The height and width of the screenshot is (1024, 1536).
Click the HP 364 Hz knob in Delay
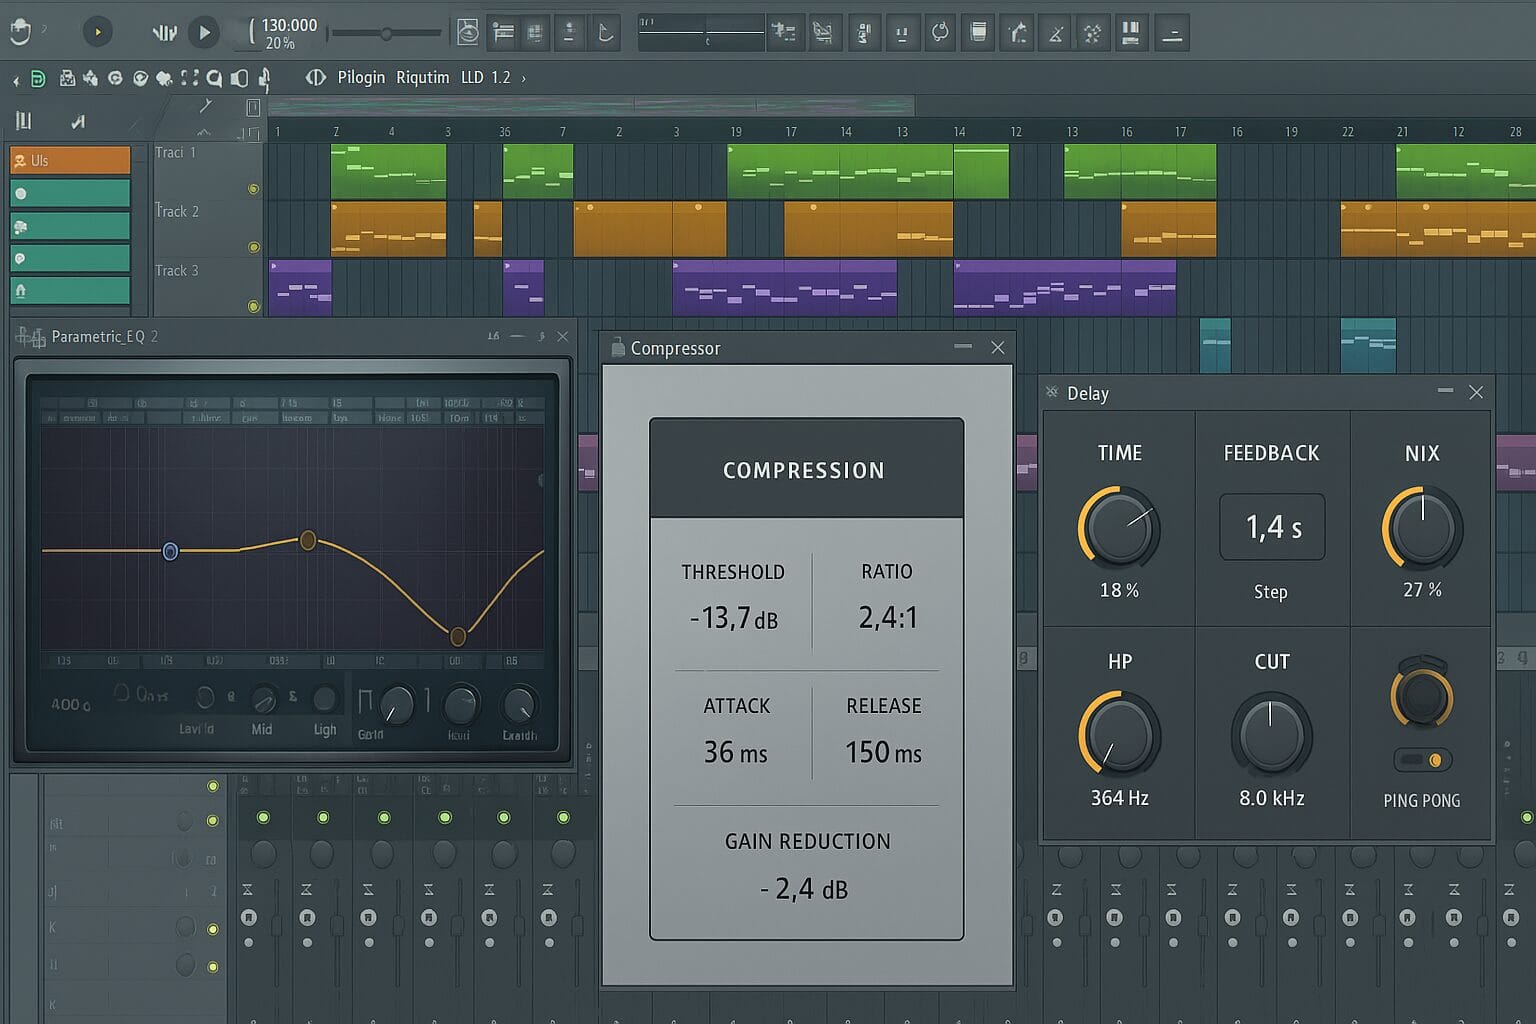1119,734
